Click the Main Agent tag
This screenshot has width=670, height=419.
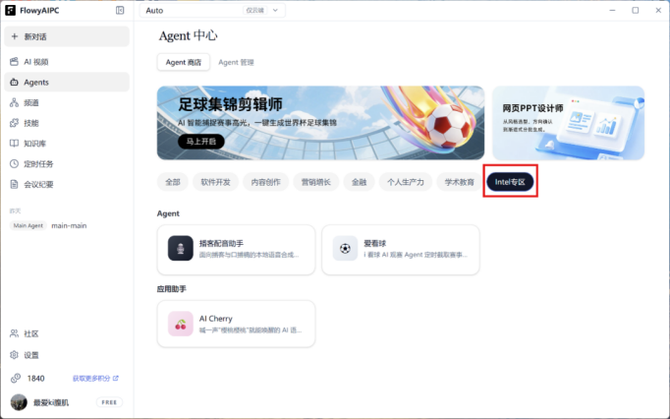28,226
